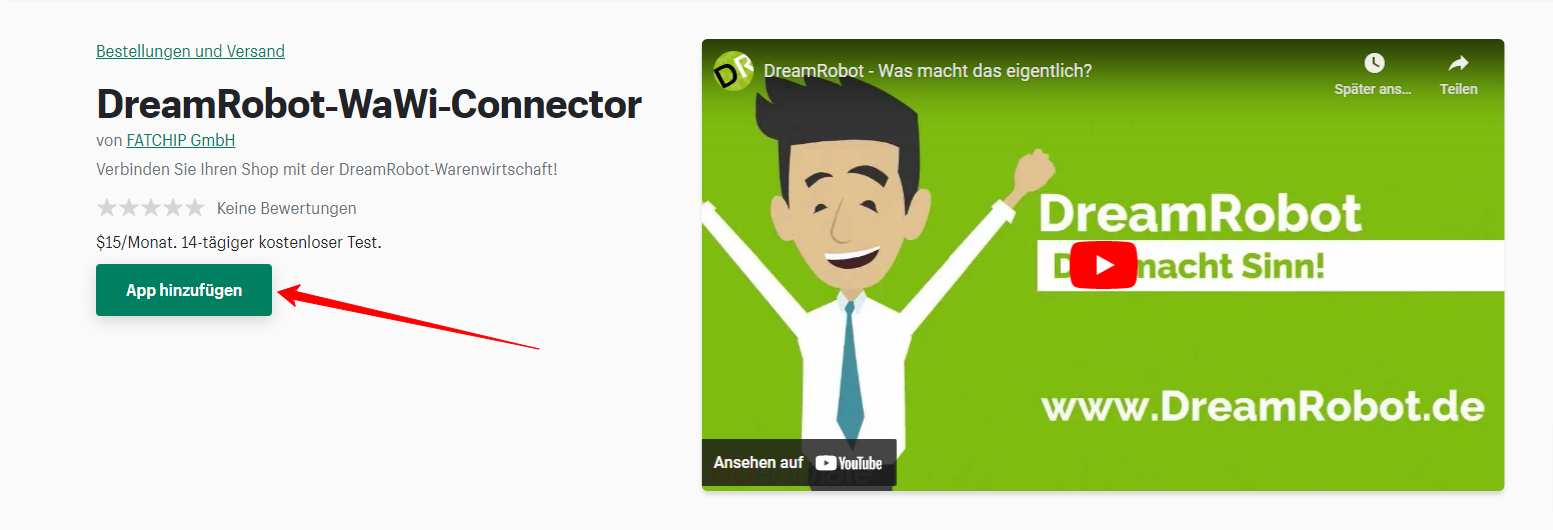Screen dimensions: 1553x530
Task: Select the first rating star
Action: coord(107,208)
